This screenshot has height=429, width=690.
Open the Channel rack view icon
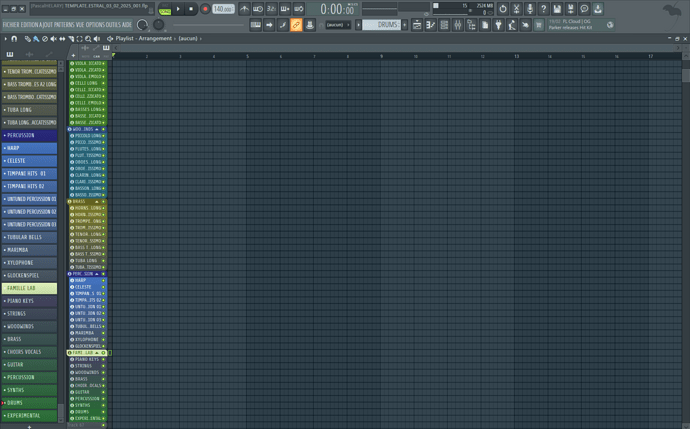point(444,25)
